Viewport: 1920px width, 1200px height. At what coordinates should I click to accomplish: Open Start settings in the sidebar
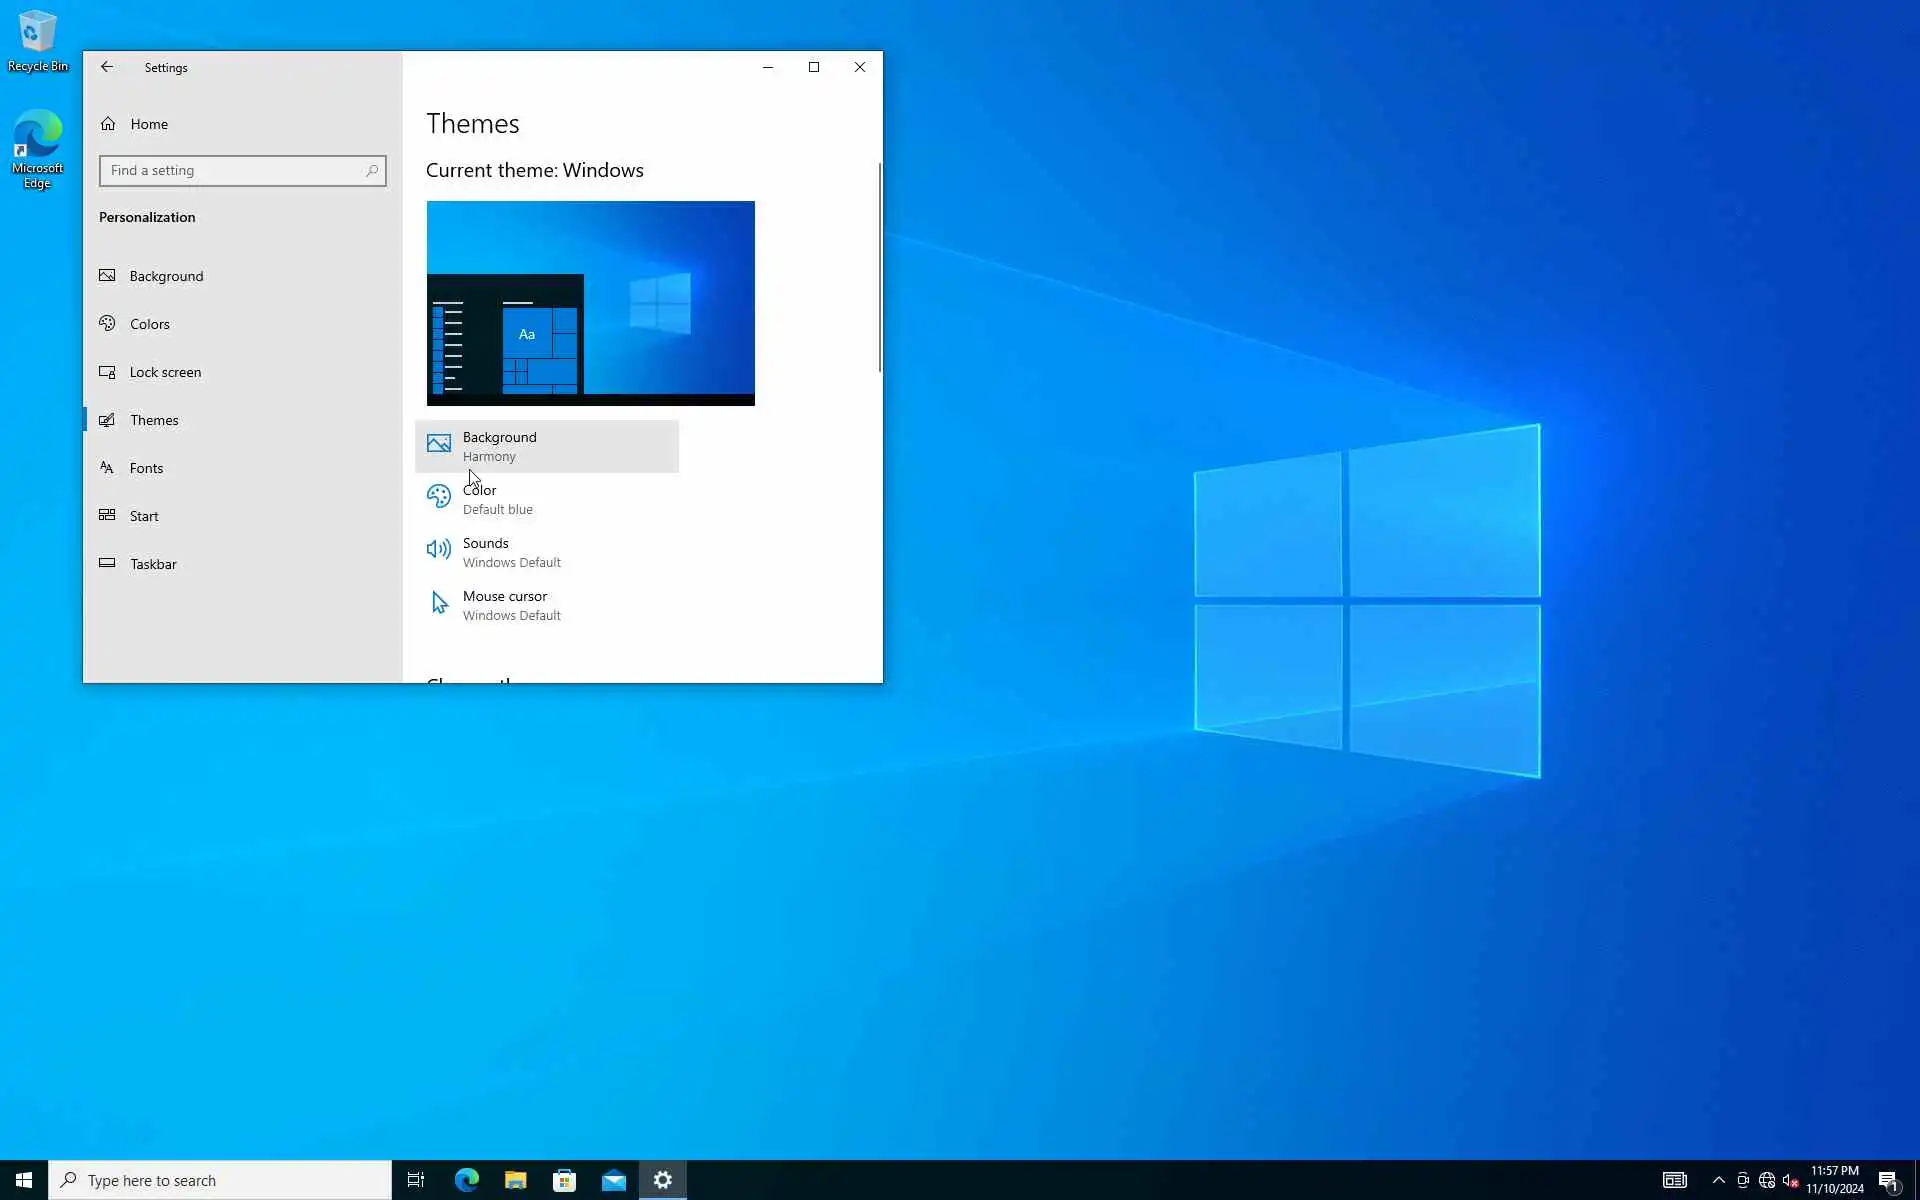tap(144, 516)
